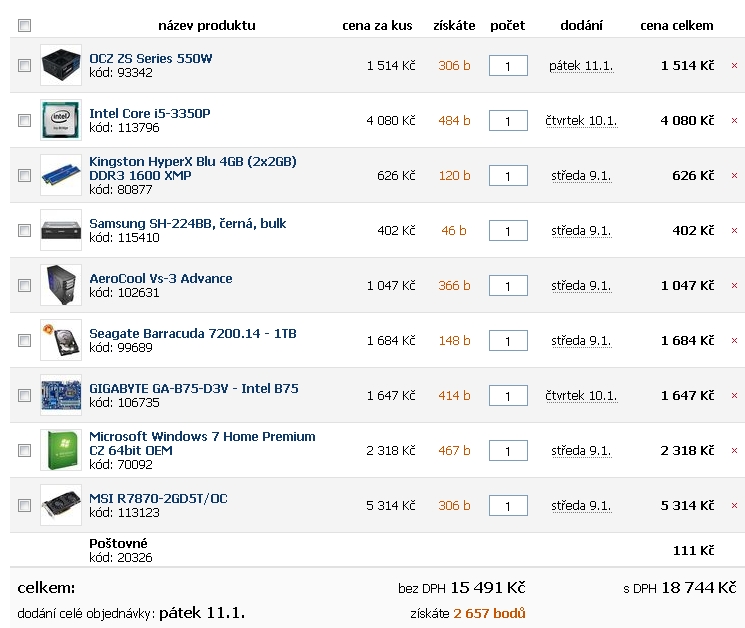Visit MSI R7870-2GD5T/OC product link

point(158,498)
